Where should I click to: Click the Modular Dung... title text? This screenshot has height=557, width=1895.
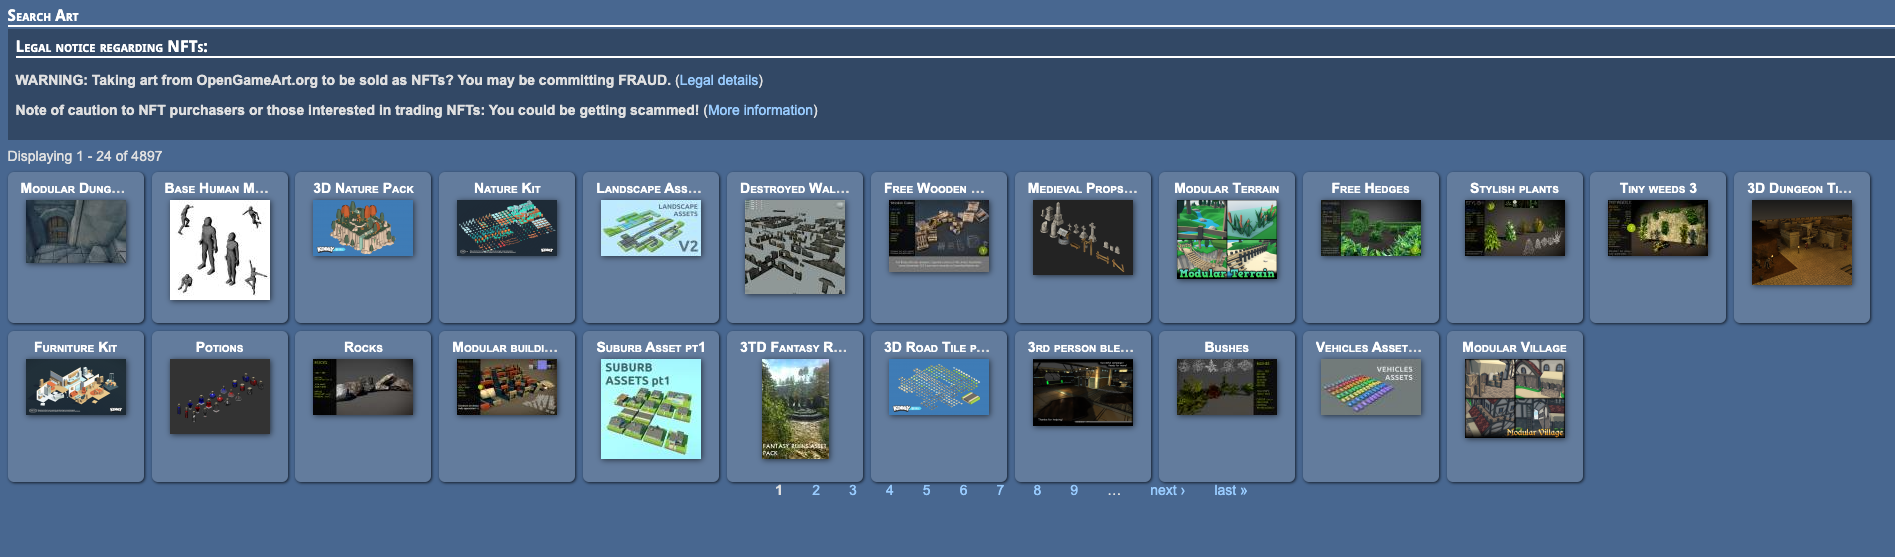tap(73, 188)
